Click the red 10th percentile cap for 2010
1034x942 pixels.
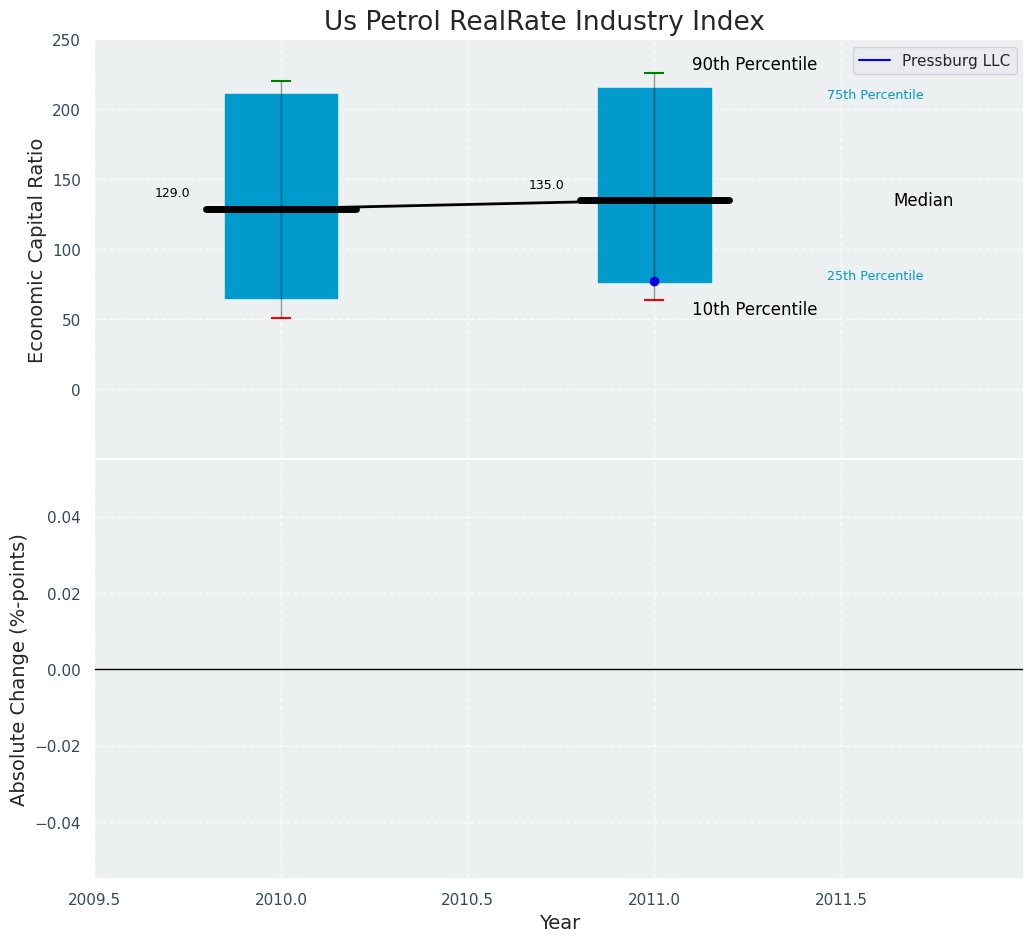tap(281, 318)
